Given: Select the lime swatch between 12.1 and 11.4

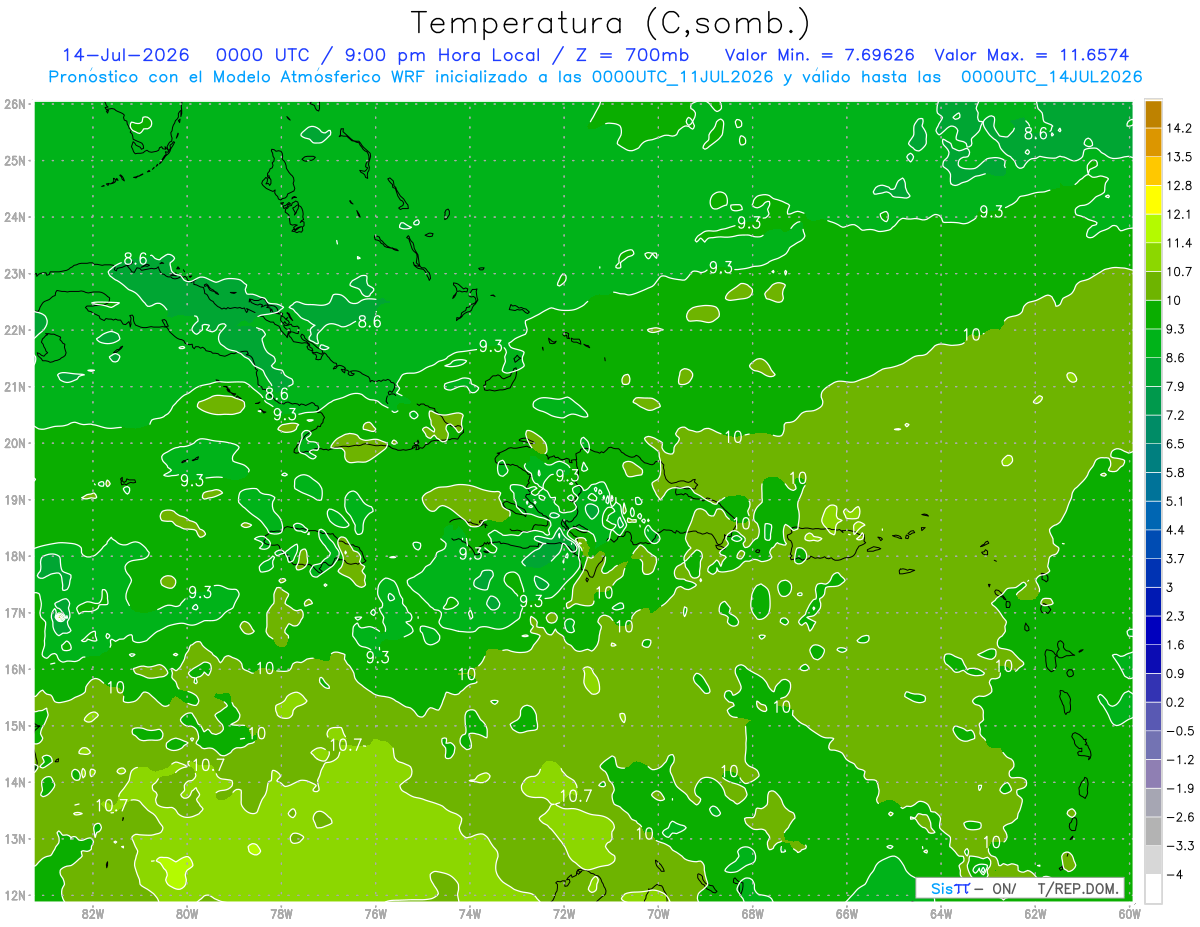Looking at the screenshot, I should (x=1153, y=228).
